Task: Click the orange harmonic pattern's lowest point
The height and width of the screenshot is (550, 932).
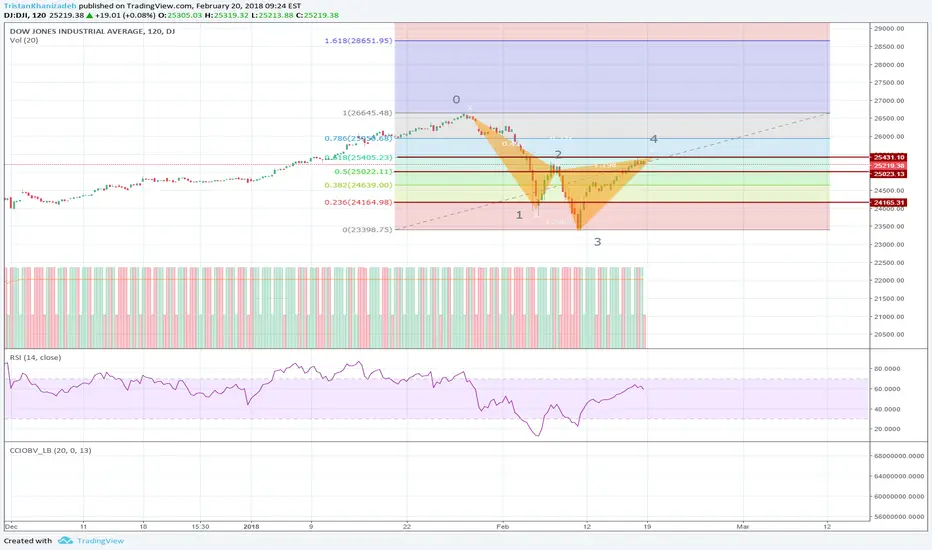Action: click(x=578, y=228)
